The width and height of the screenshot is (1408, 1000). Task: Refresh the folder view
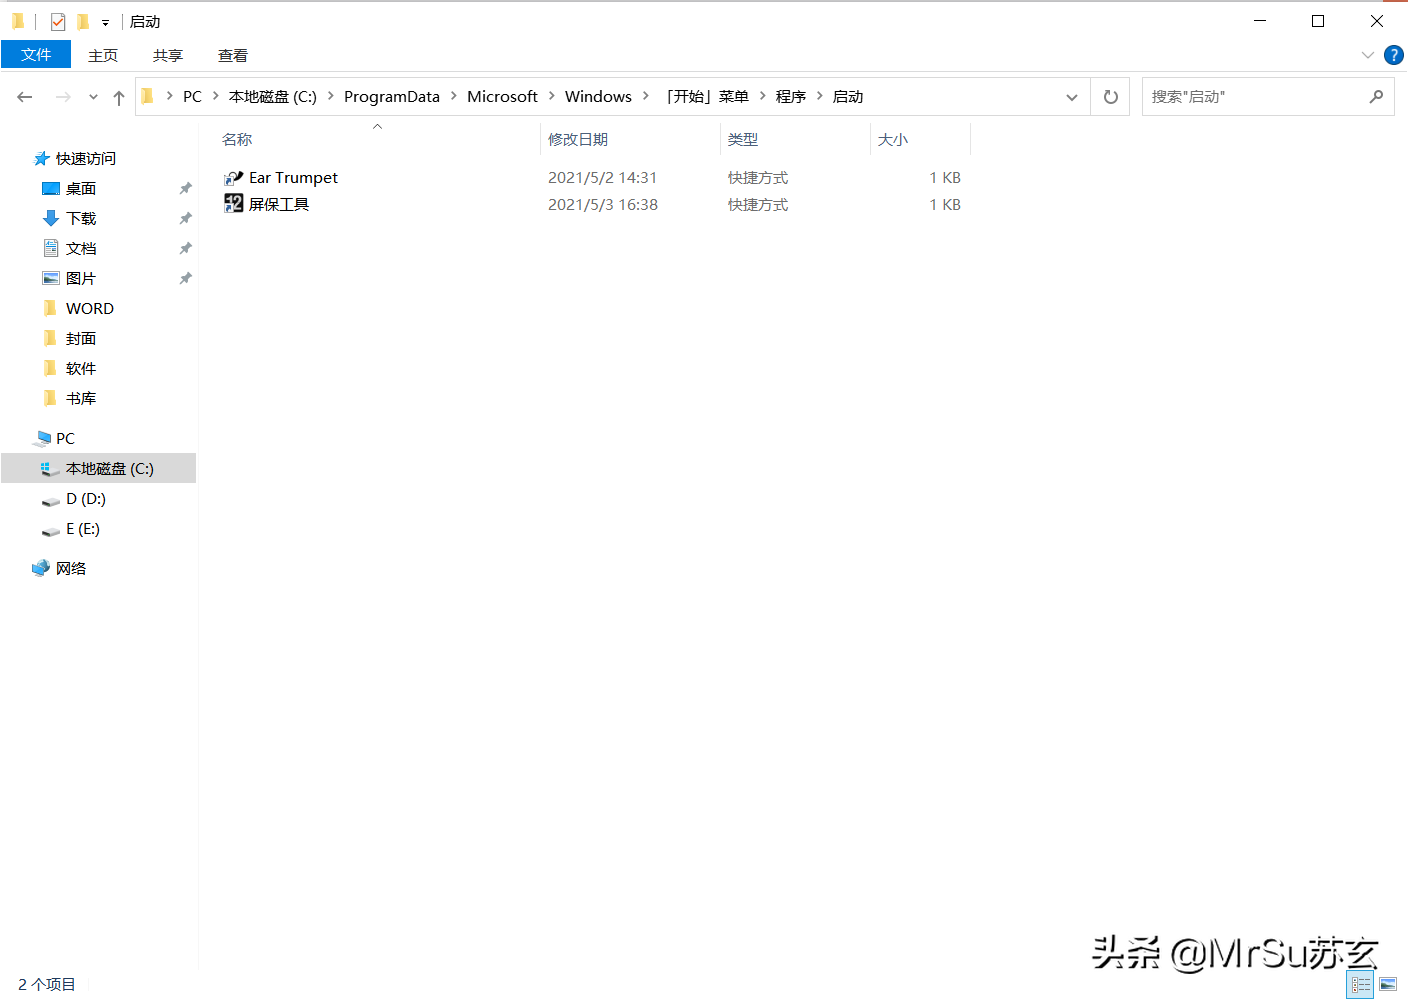(x=1110, y=97)
